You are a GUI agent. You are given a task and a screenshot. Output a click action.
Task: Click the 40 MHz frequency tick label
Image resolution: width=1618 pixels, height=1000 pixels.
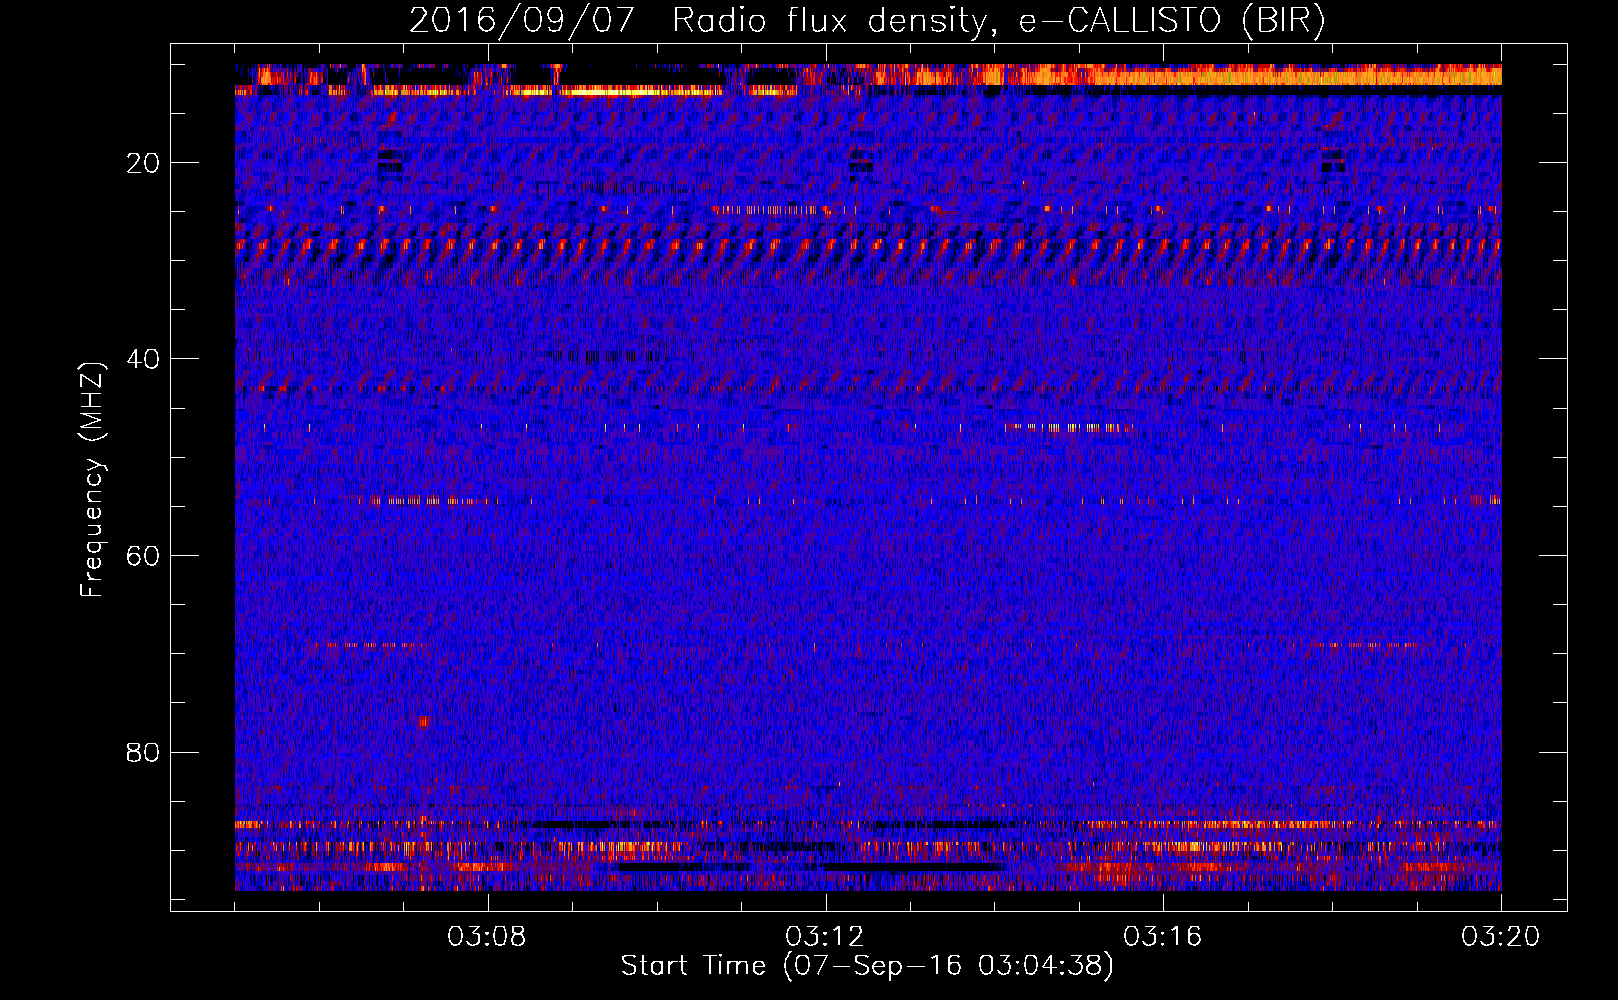click(x=144, y=360)
